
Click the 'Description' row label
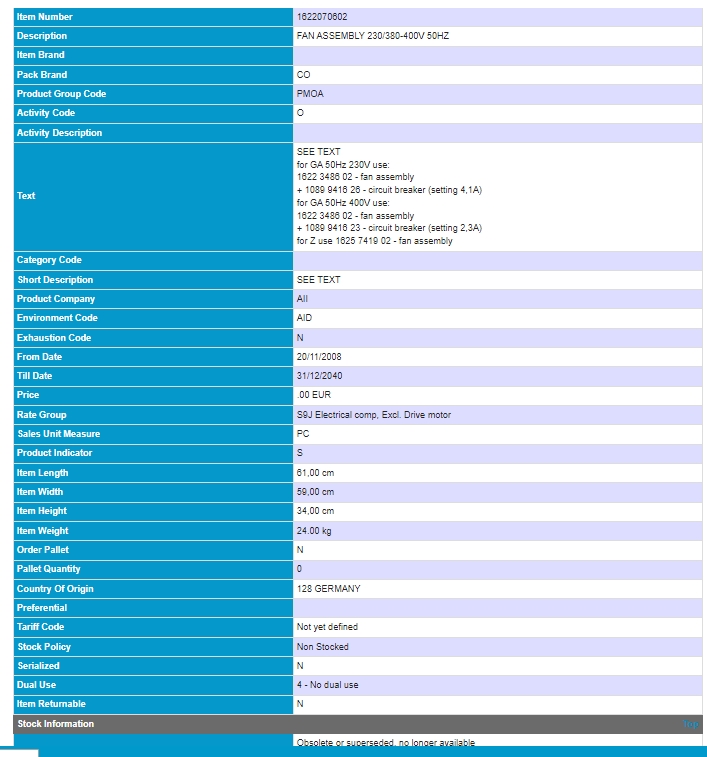coord(42,36)
